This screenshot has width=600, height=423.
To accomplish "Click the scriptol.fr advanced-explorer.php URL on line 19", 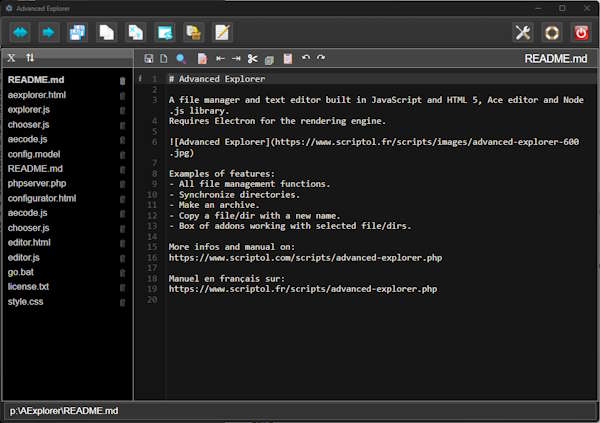I will (x=303, y=289).
